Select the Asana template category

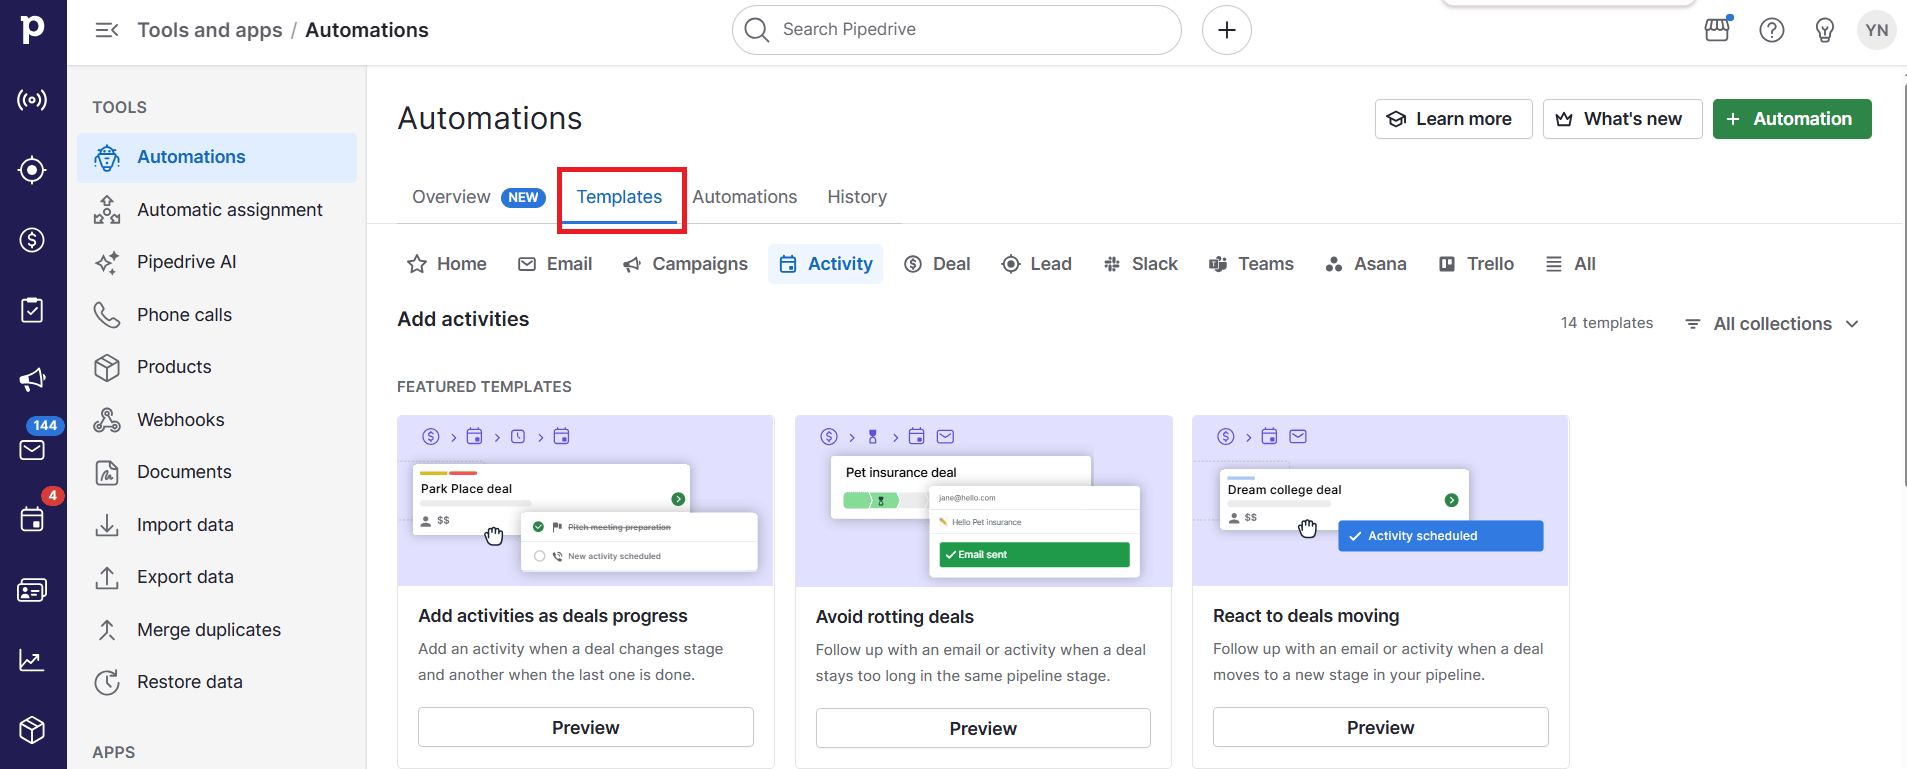coord(1365,264)
